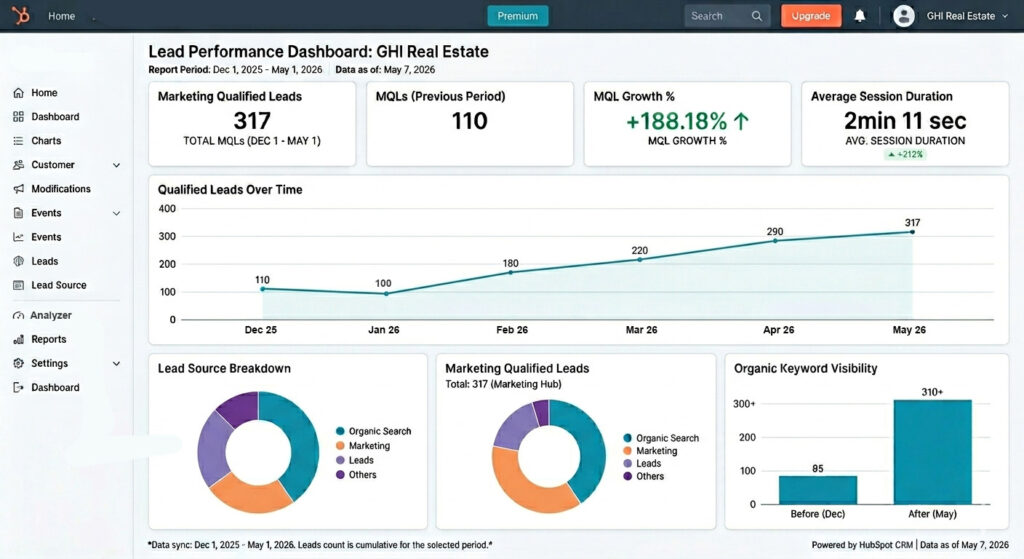
Task: Click the globe icon next to Leads
Action: pos(18,261)
